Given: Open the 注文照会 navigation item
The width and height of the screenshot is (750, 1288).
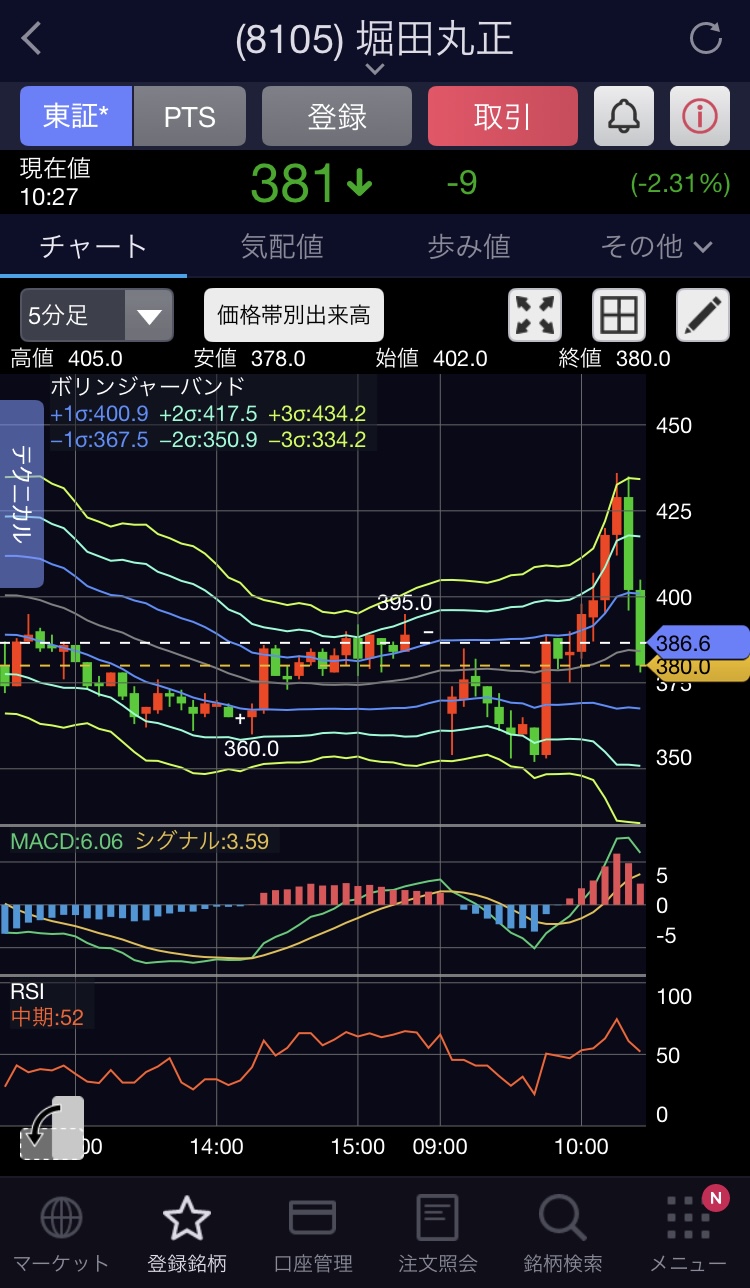Looking at the screenshot, I should [437, 1235].
